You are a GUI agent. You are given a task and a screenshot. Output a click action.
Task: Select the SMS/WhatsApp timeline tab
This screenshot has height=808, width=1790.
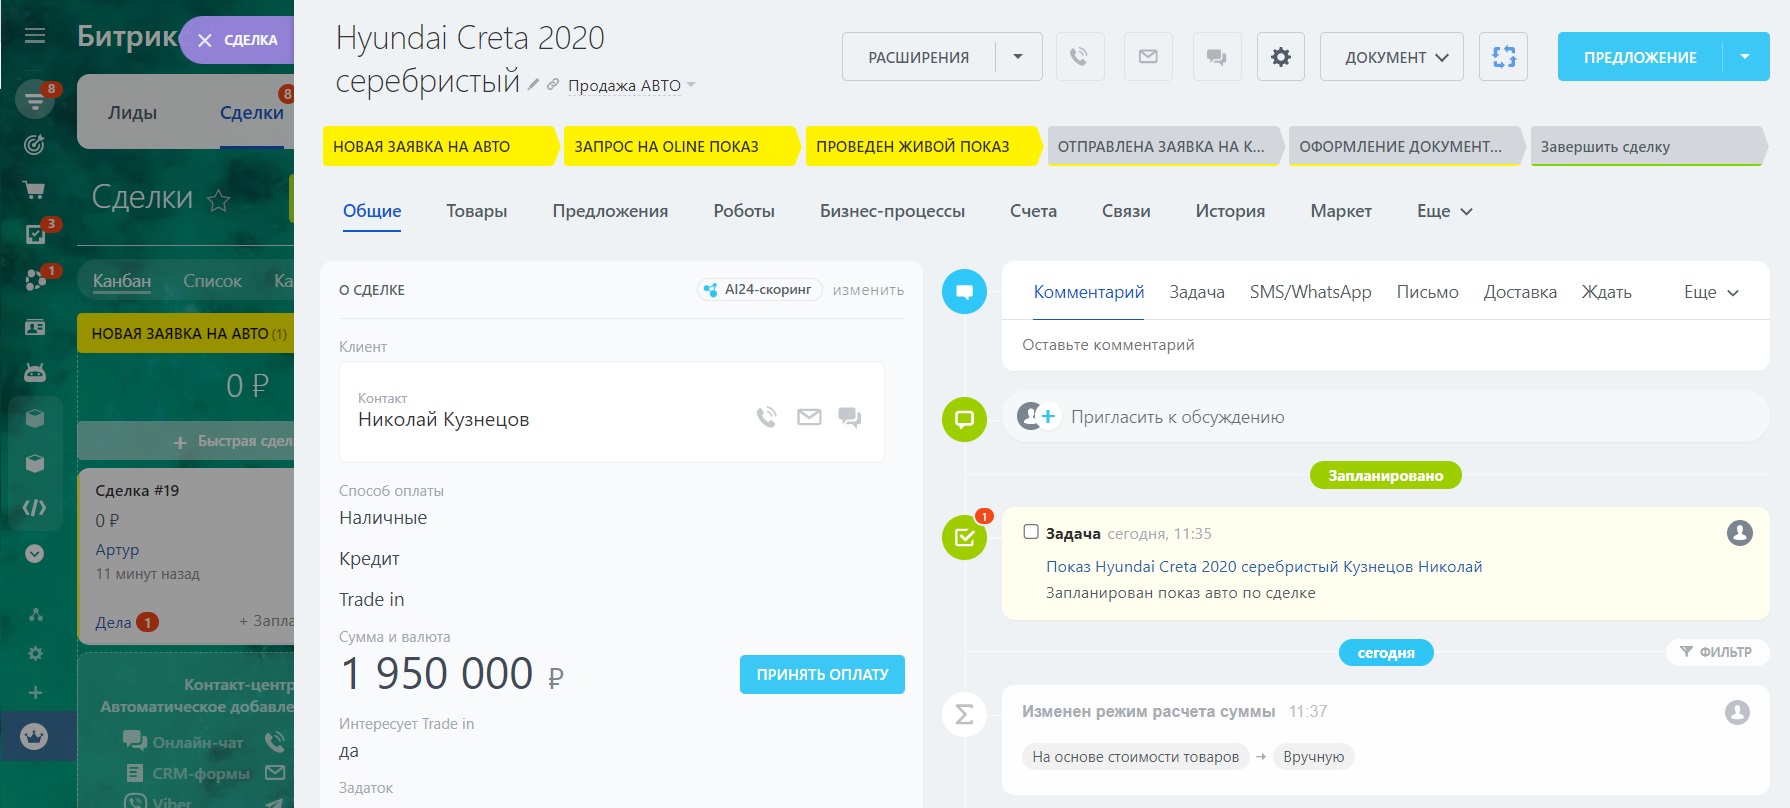click(1310, 292)
